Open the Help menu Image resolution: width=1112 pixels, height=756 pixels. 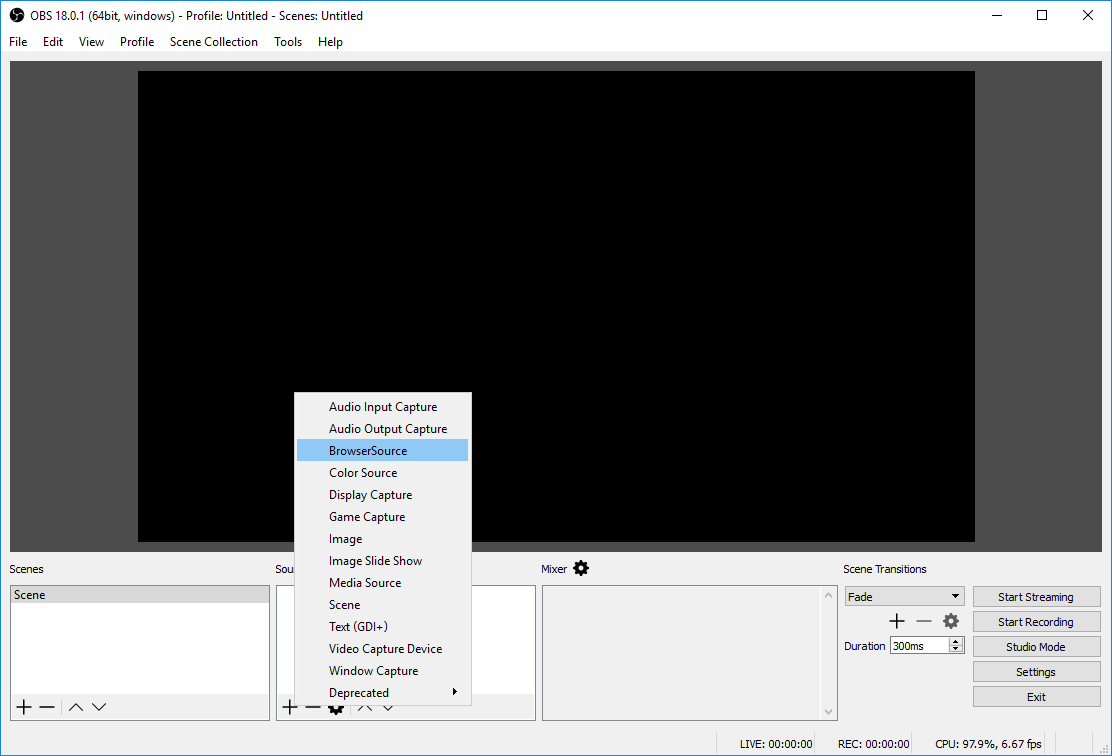[330, 42]
